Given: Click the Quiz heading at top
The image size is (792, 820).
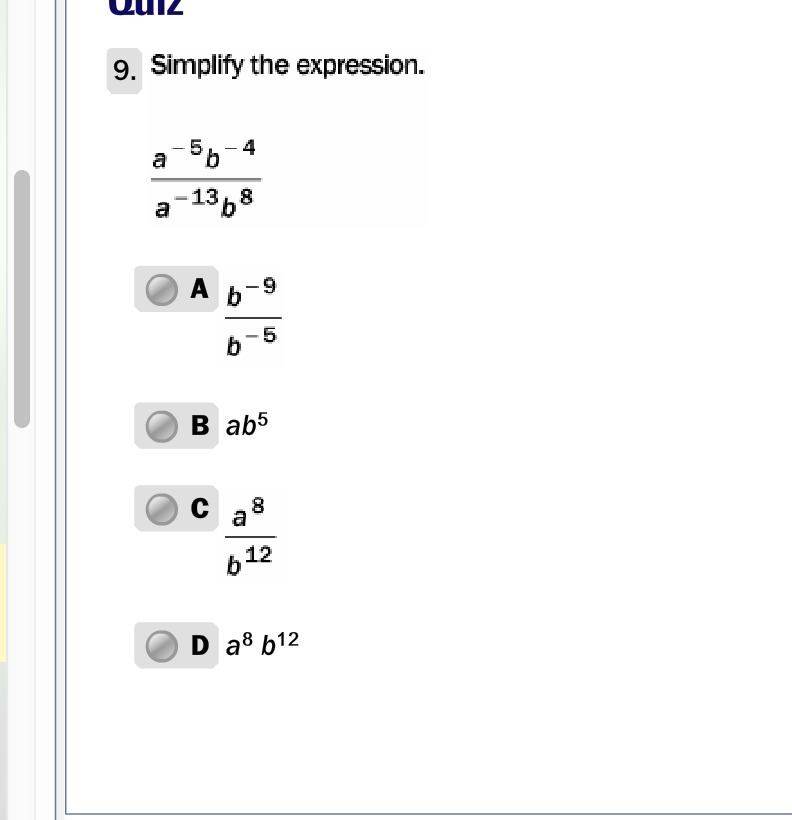Looking at the screenshot, I should point(146,7).
